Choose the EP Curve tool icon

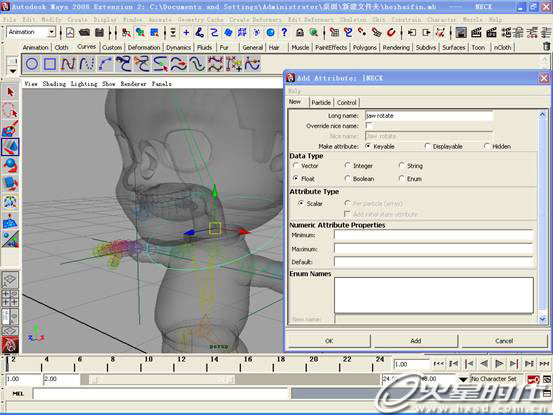pyautogui.click(x=68, y=64)
